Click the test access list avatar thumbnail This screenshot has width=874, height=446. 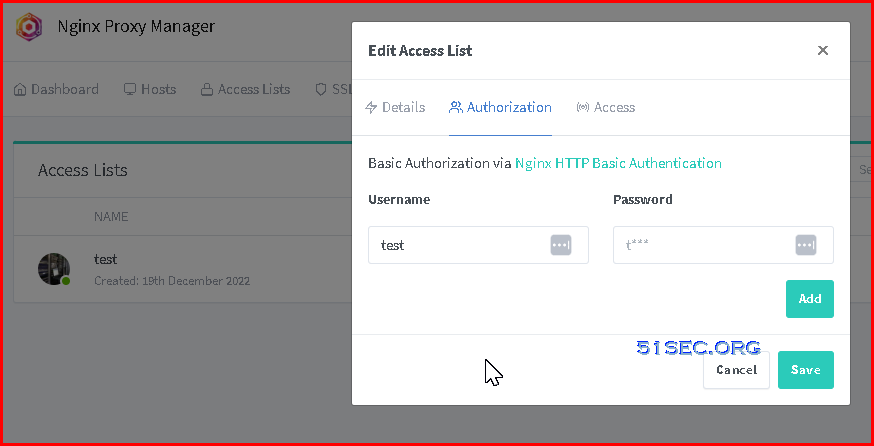tap(54, 269)
